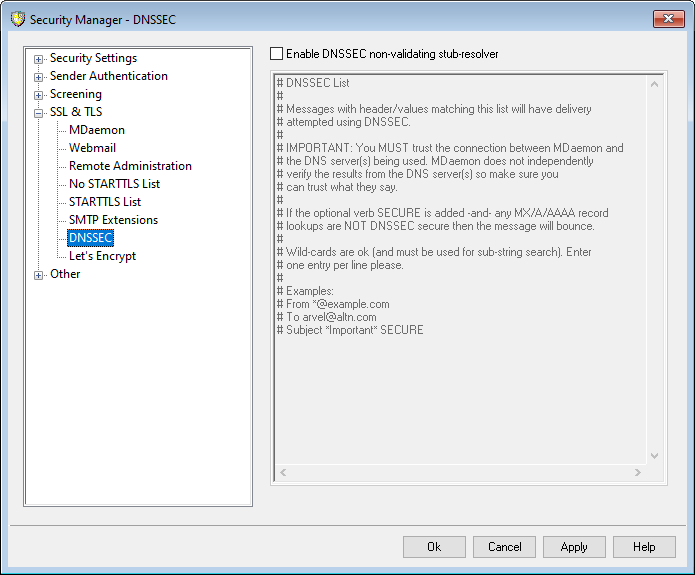Click the Security Manager shield icon in title bar

coord(16,18)
